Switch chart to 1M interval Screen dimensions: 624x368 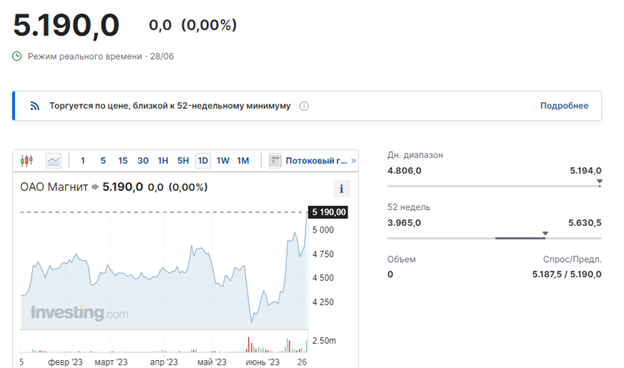243,161
